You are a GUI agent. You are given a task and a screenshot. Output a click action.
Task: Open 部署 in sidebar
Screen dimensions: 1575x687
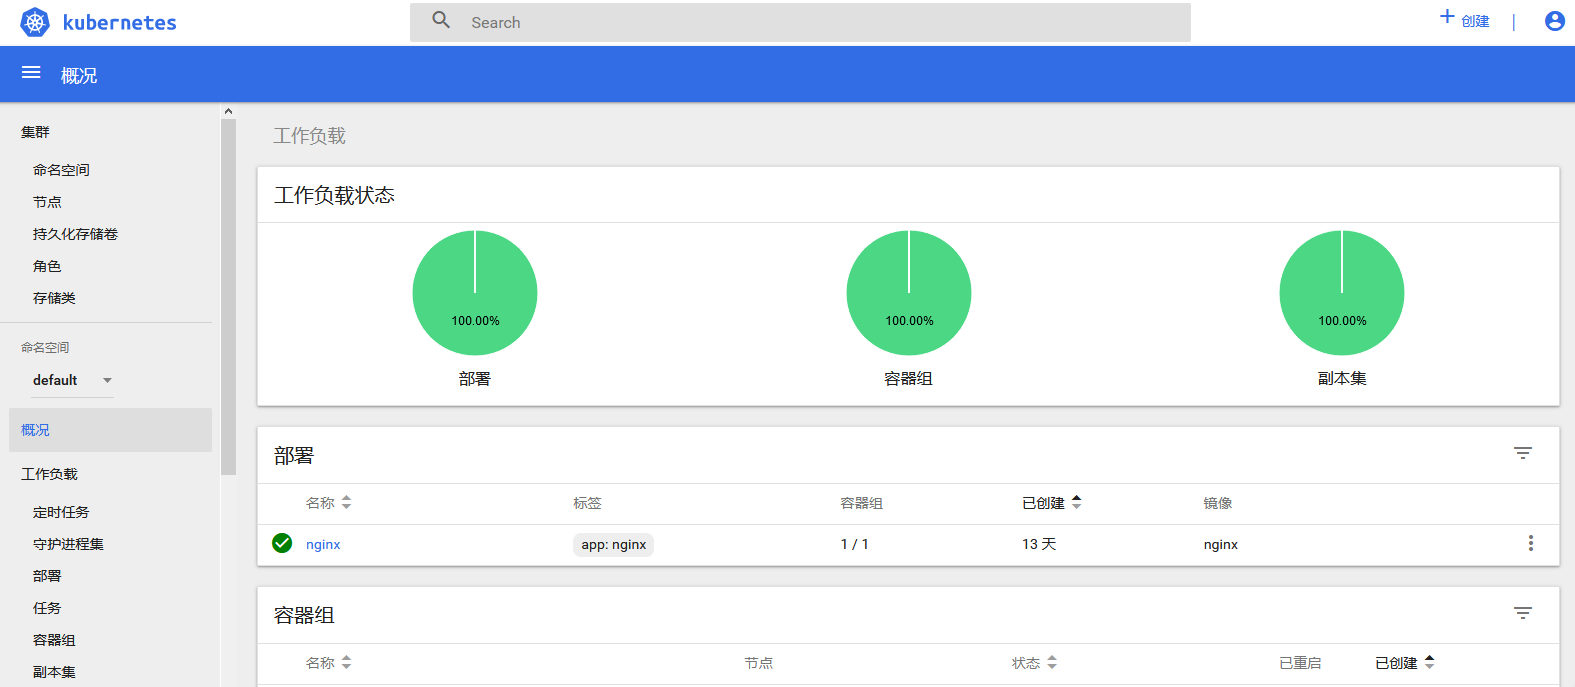[47, 576]
